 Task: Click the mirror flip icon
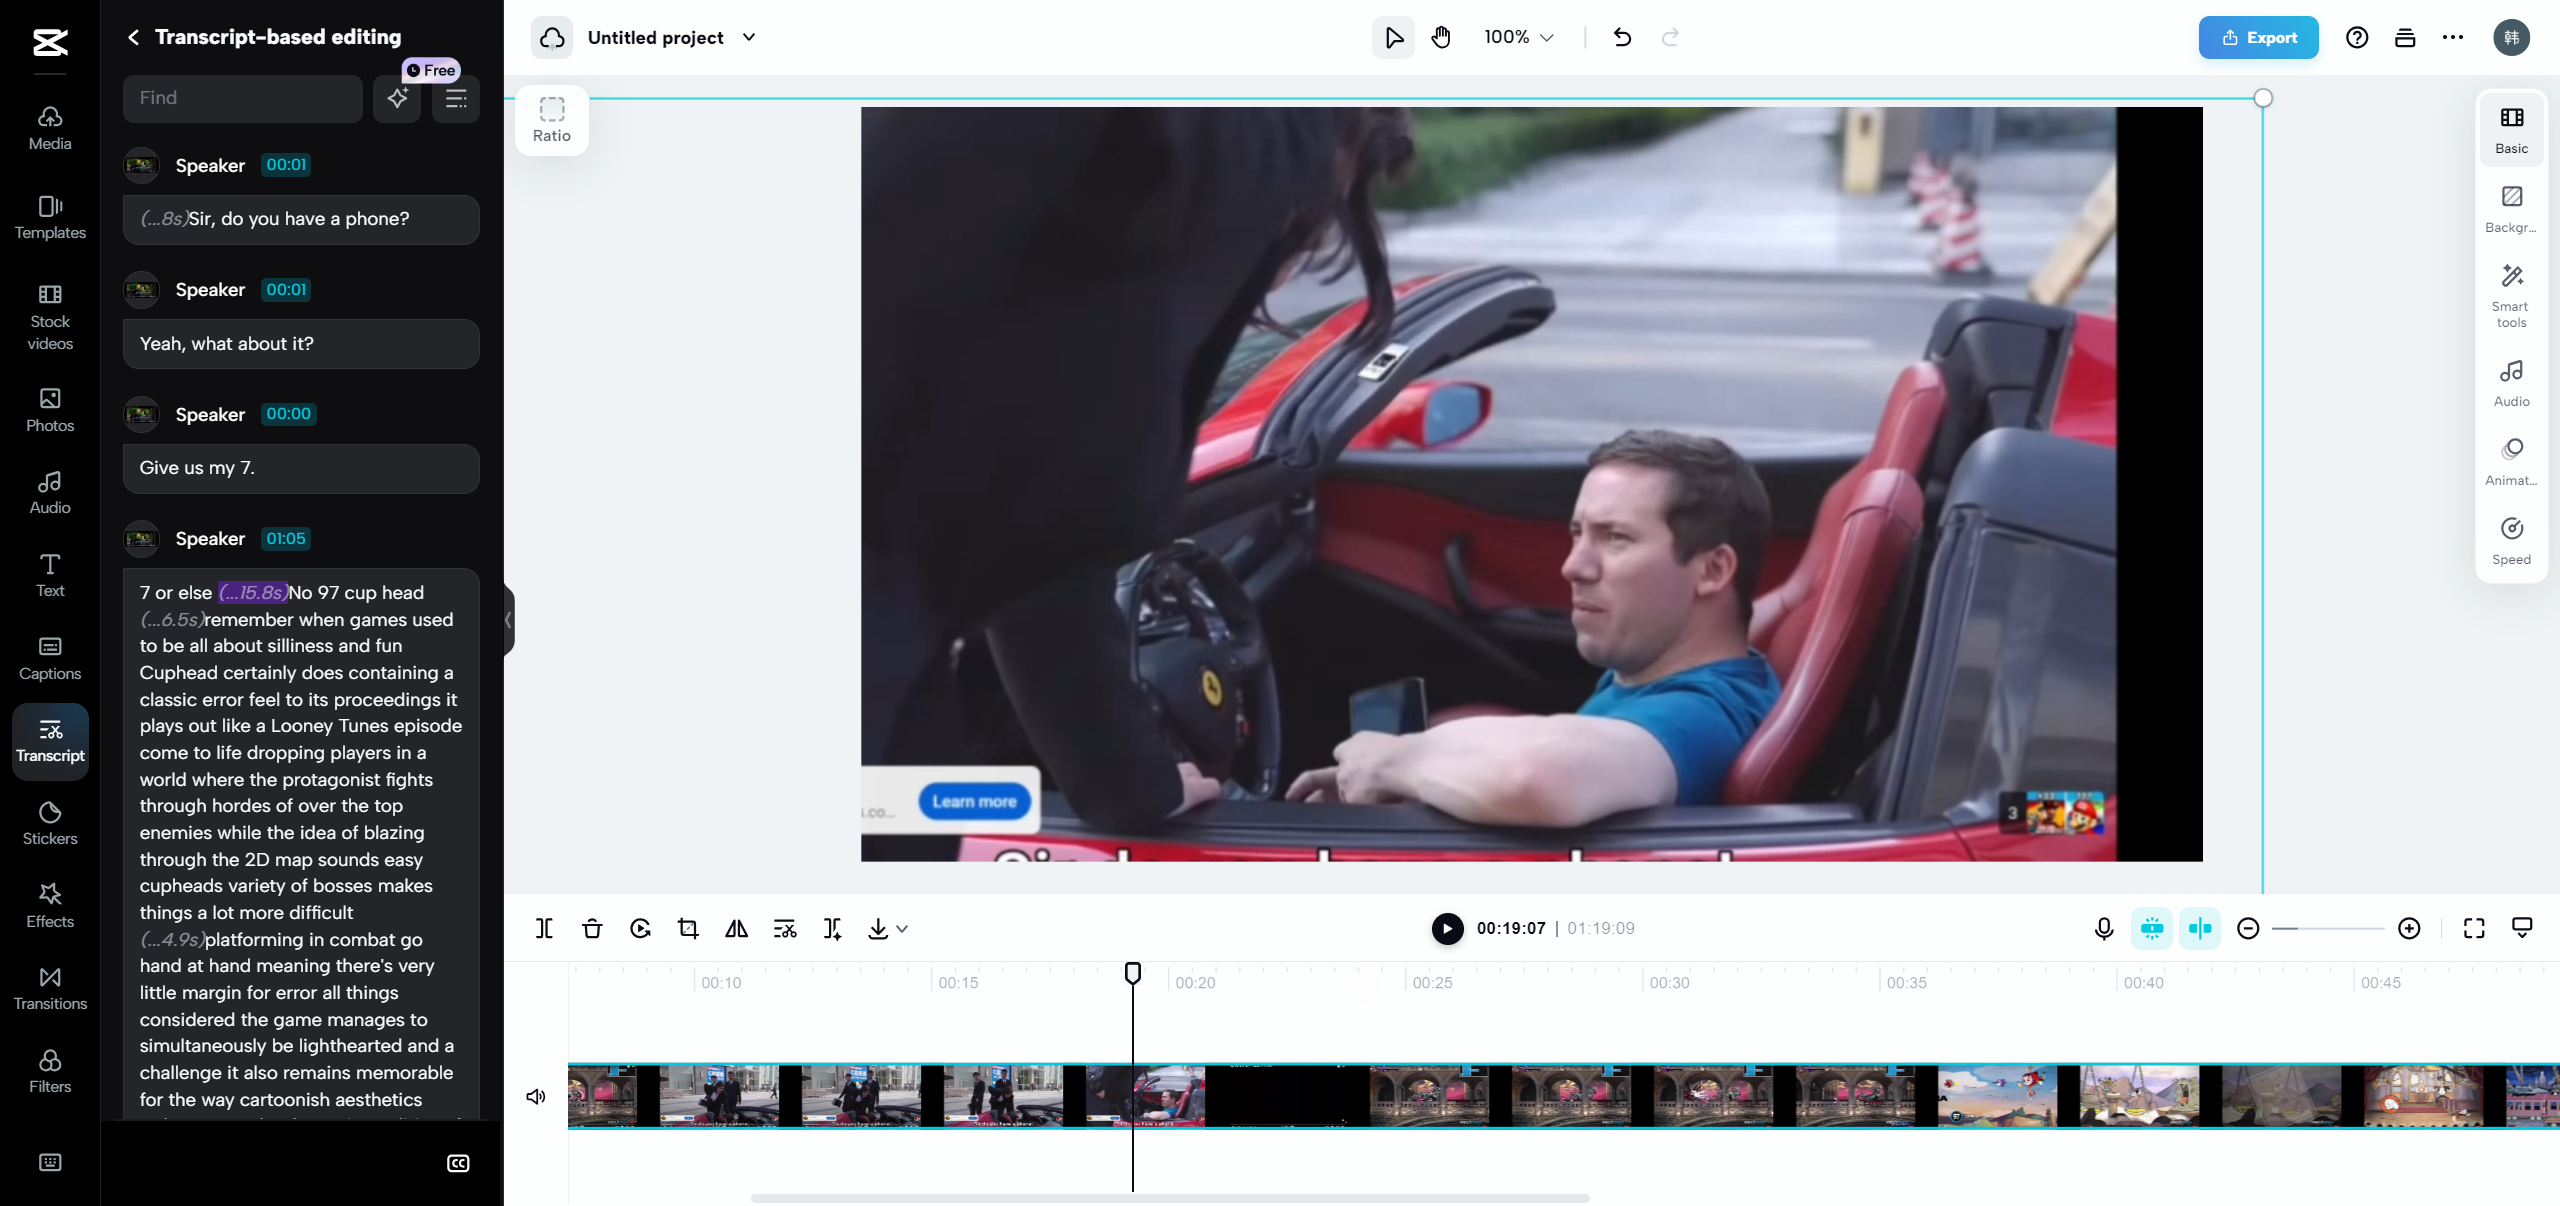point(736,928)
